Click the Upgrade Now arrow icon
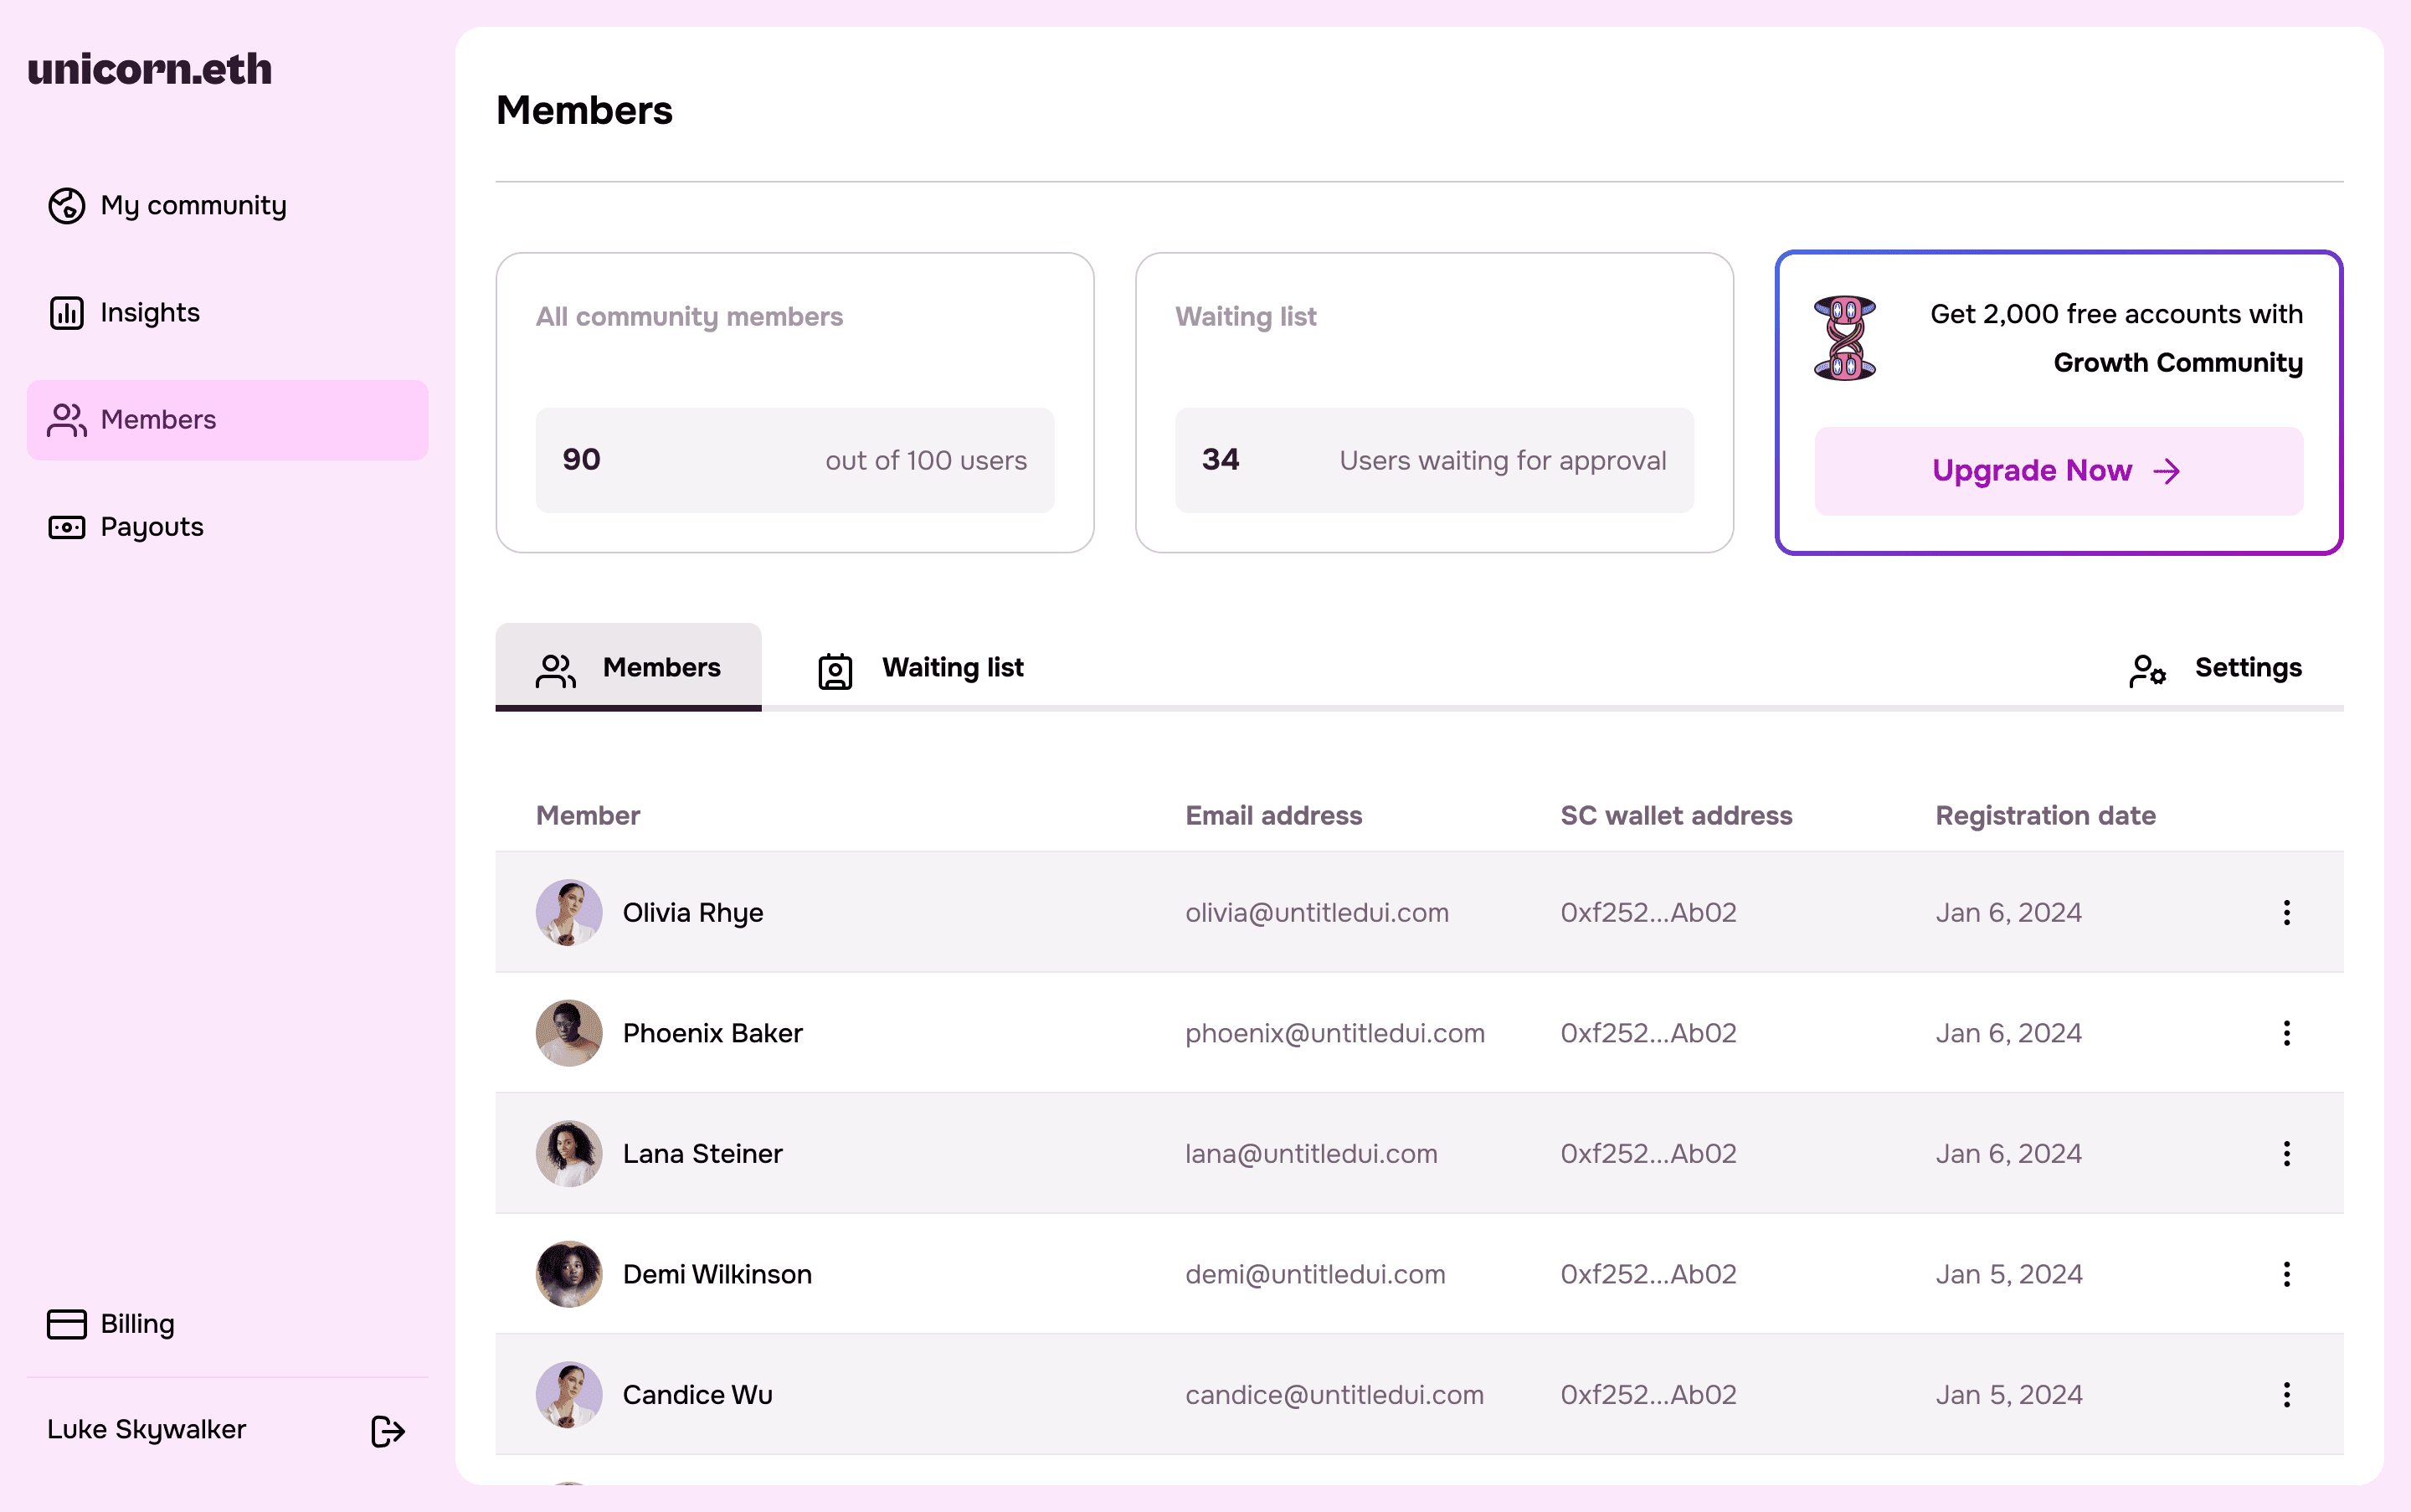Image resolution: width=2411 pixels, height=1512 pixels. pos(2167,471)
